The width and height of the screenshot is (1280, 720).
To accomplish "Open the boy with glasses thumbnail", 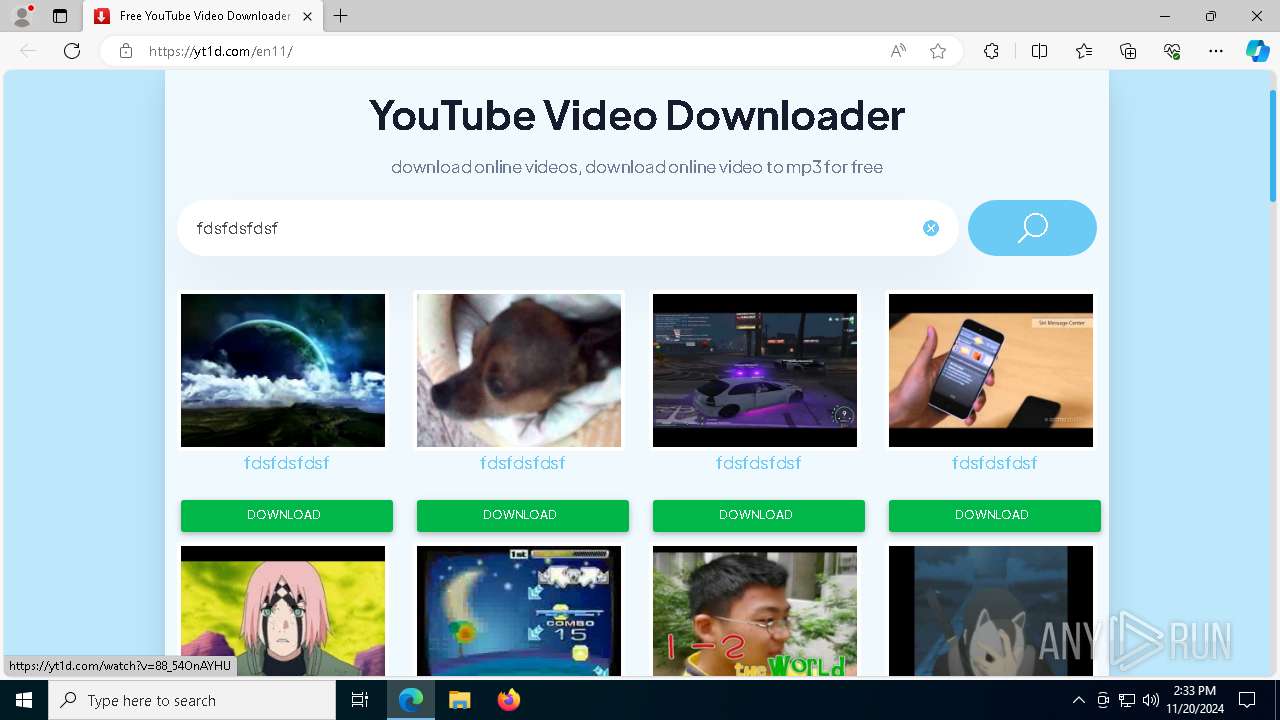I will click(x=755, y=611).
